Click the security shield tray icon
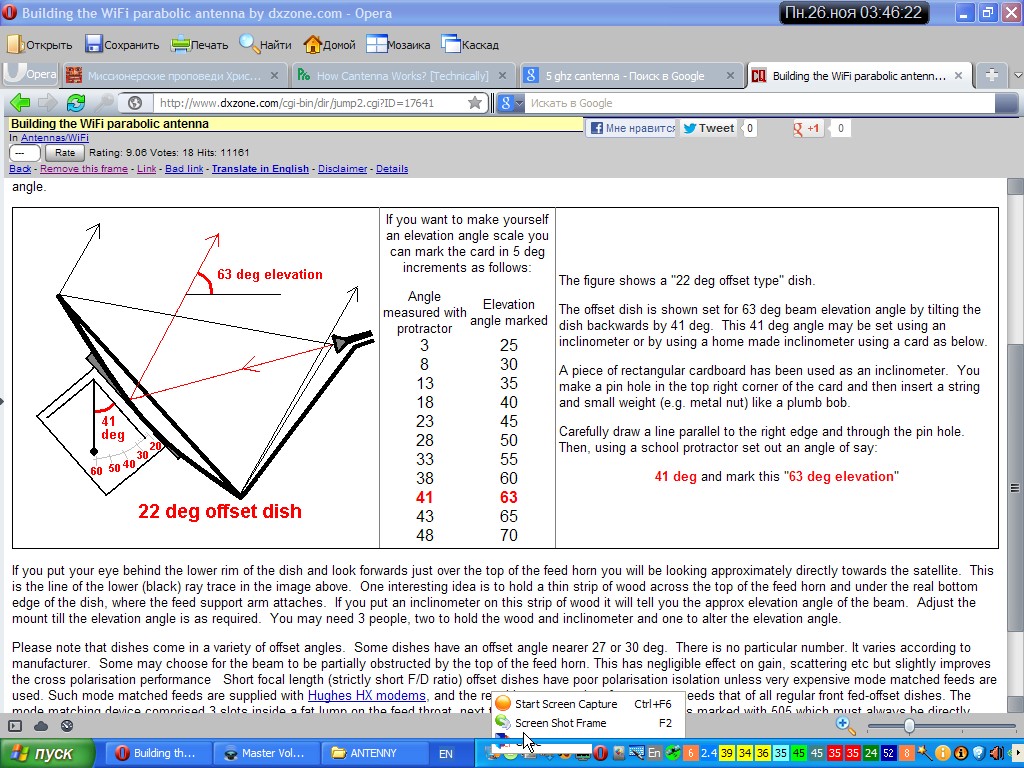Screen dimensions: 1024x768 (x=978, y=753)
